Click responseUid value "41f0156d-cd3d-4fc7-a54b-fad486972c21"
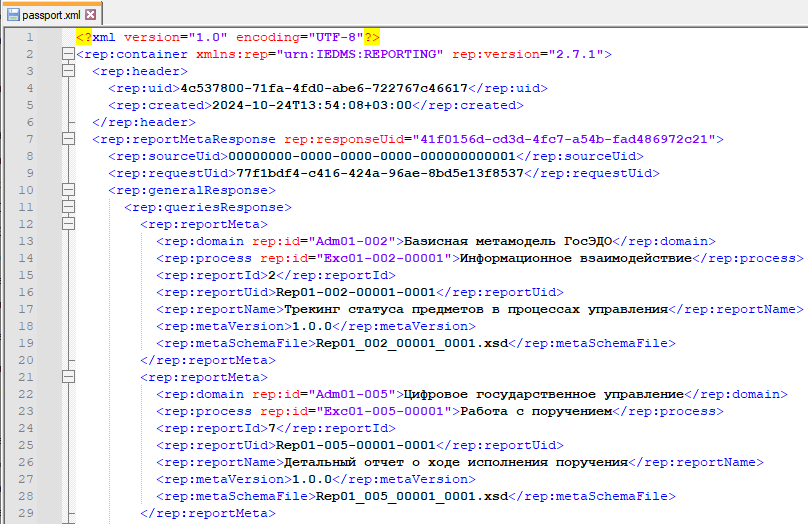Viewport: 808px width, 524px height. click(x=564, y=139)
